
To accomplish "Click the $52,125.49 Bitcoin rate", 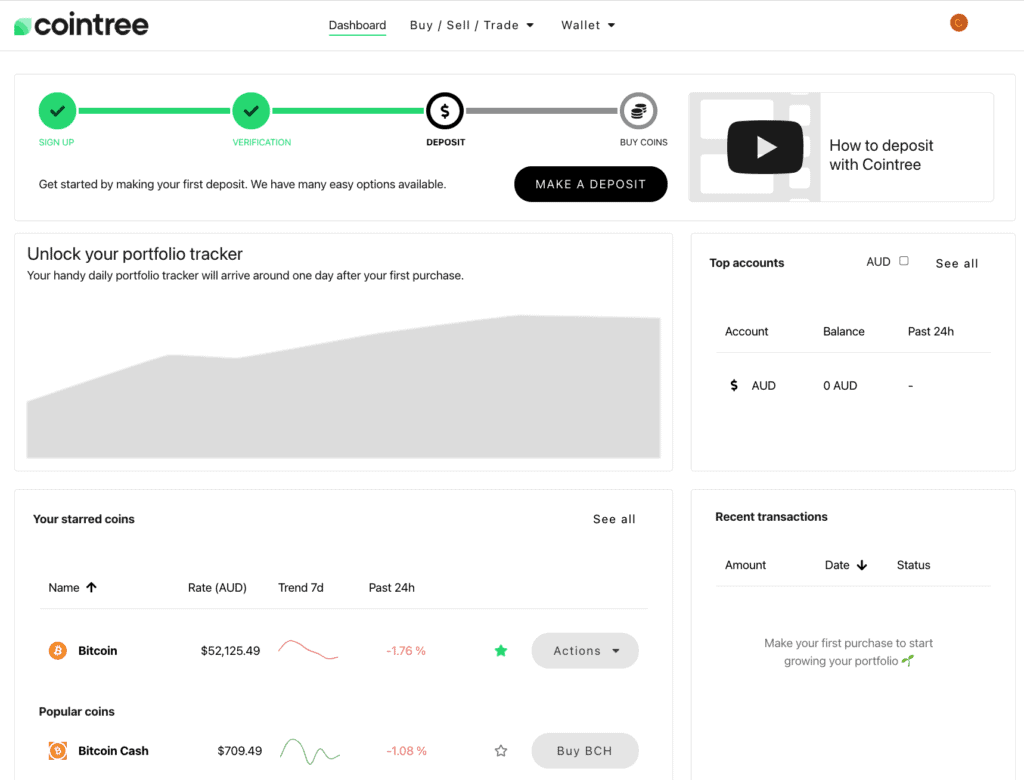I will click(231, 651).
